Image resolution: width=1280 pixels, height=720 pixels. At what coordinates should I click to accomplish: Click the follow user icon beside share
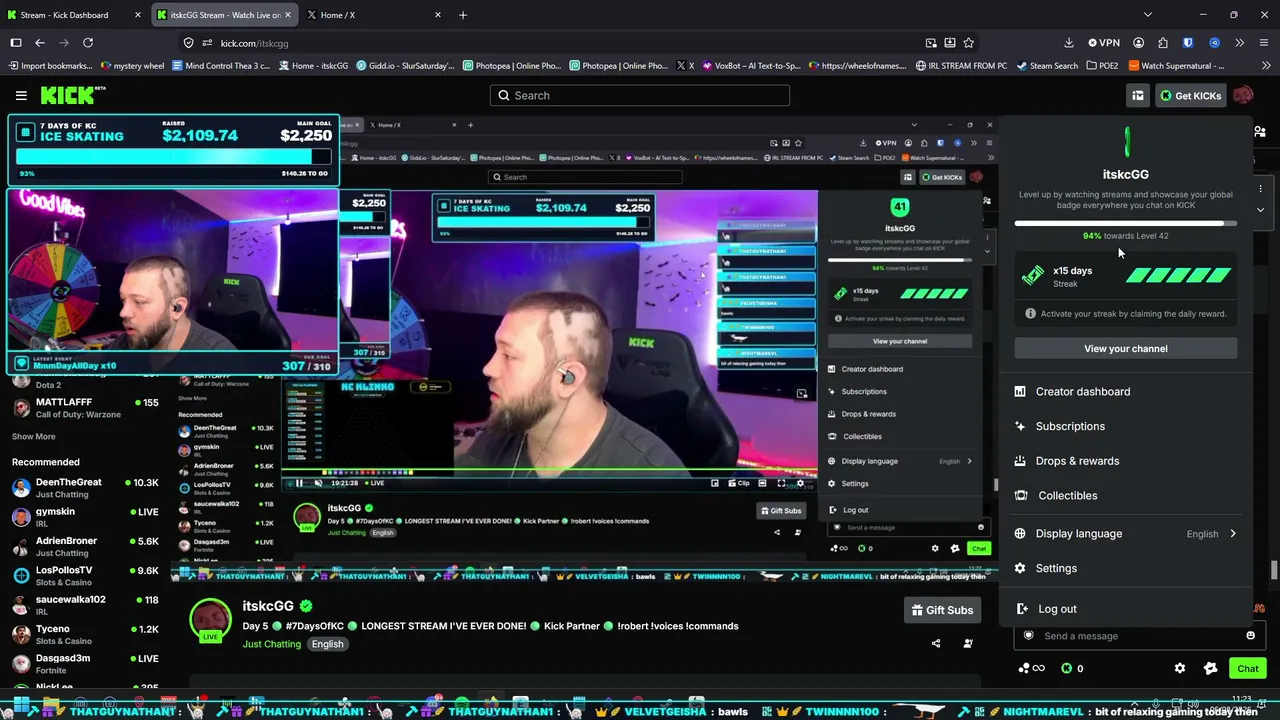tap(968, 643)
